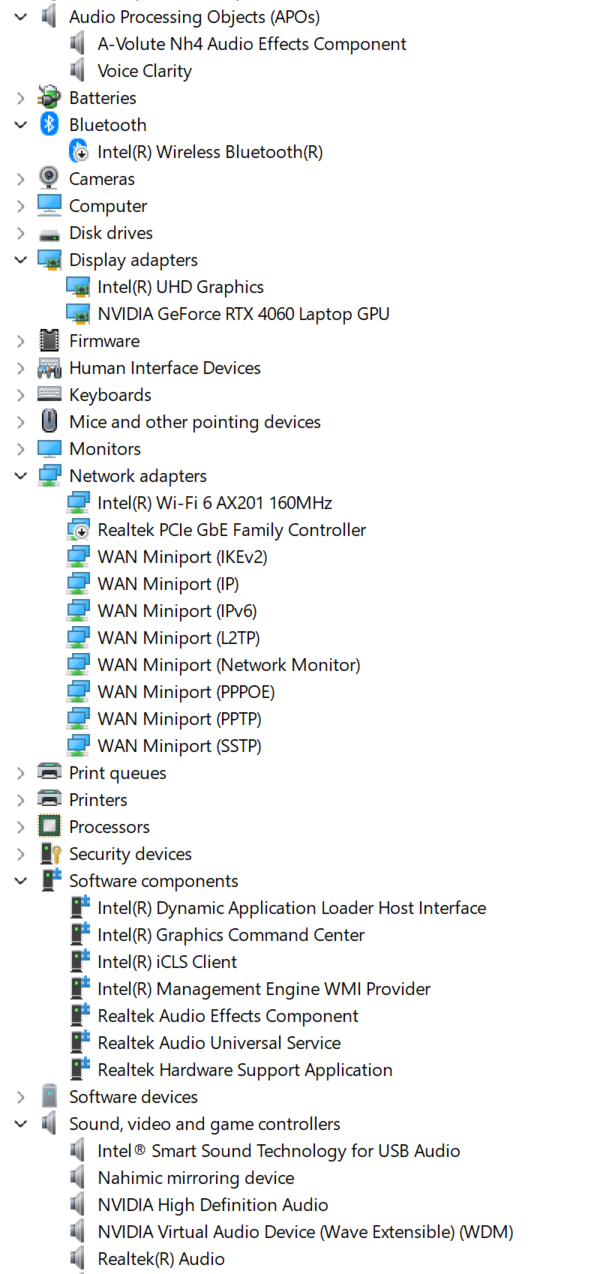Click the Batteries category icon
This screenshot has width=599, height=1274.
49,98
